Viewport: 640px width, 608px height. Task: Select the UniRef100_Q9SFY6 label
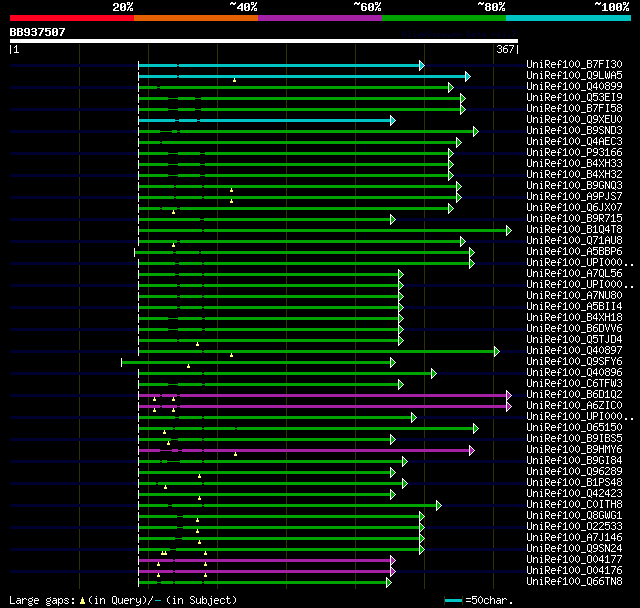574,362
